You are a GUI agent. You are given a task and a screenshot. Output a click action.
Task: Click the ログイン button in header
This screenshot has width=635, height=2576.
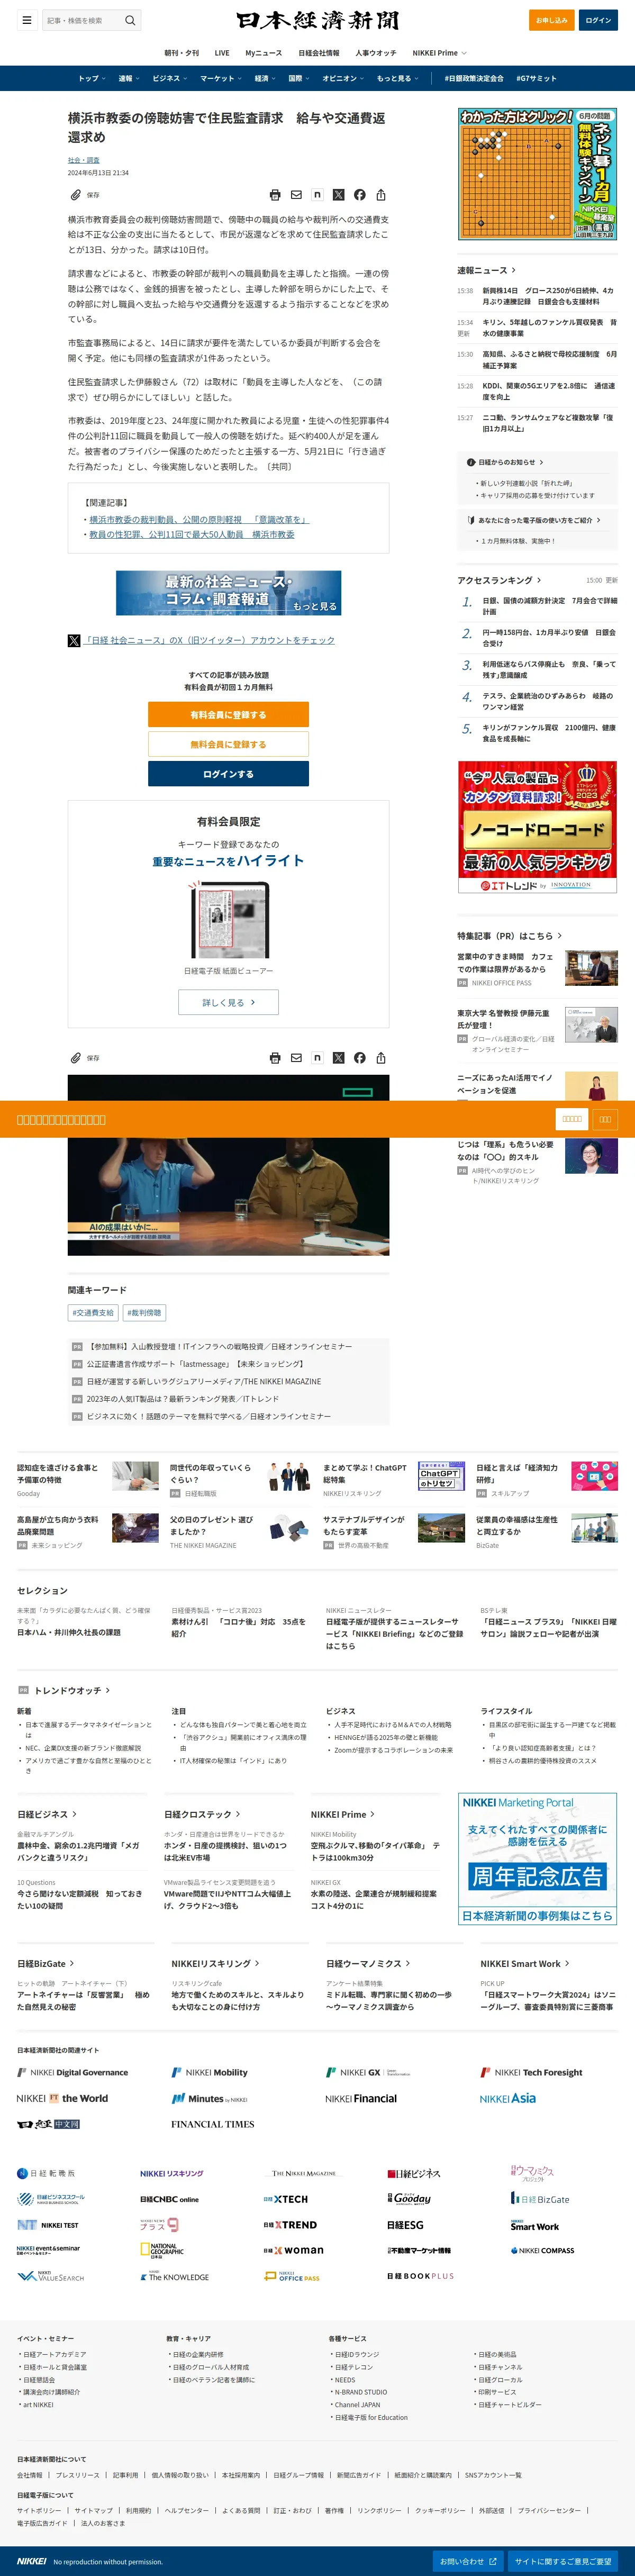[598, 20]
